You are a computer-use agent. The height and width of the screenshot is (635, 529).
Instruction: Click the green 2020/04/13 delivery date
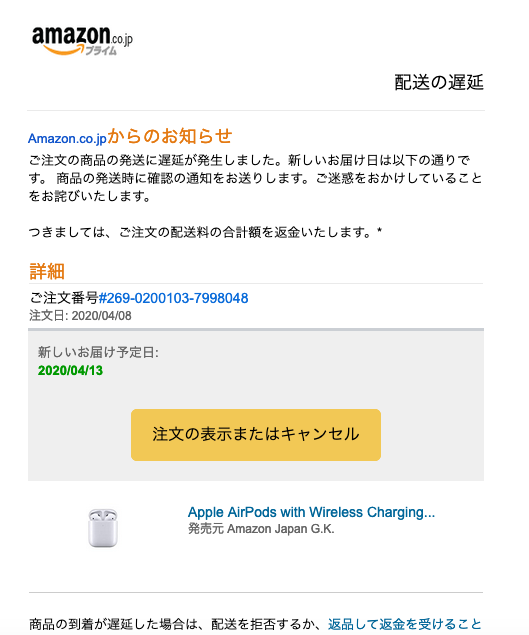70,371
